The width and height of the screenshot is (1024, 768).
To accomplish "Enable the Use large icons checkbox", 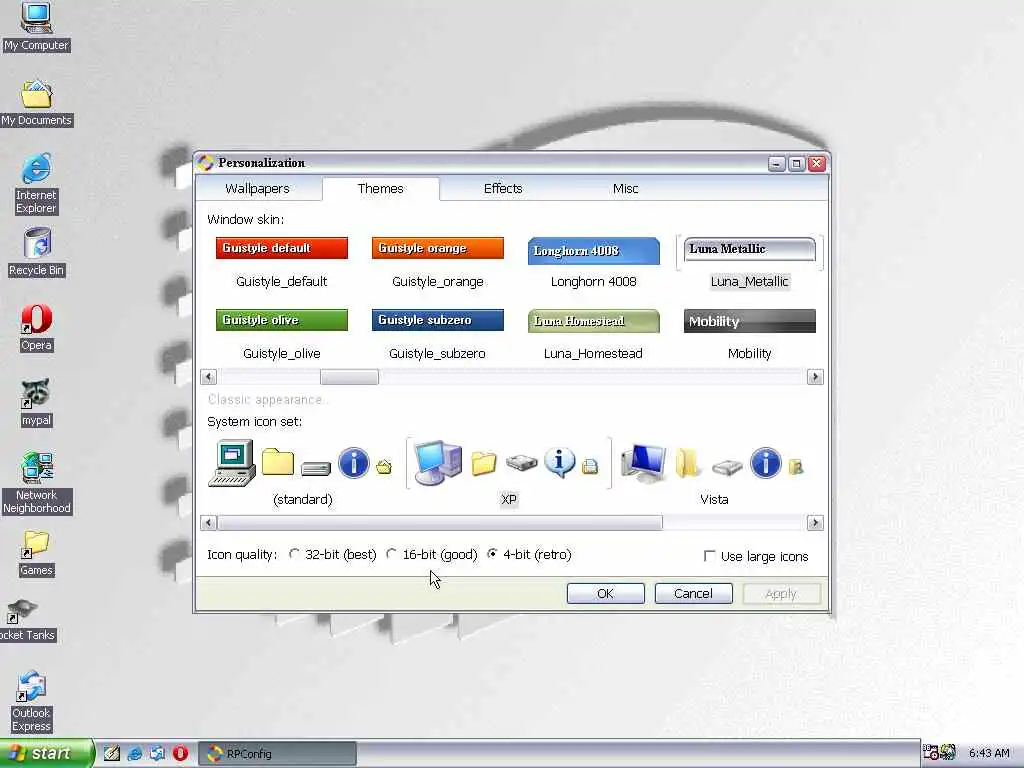I will [x=709, y=556].
